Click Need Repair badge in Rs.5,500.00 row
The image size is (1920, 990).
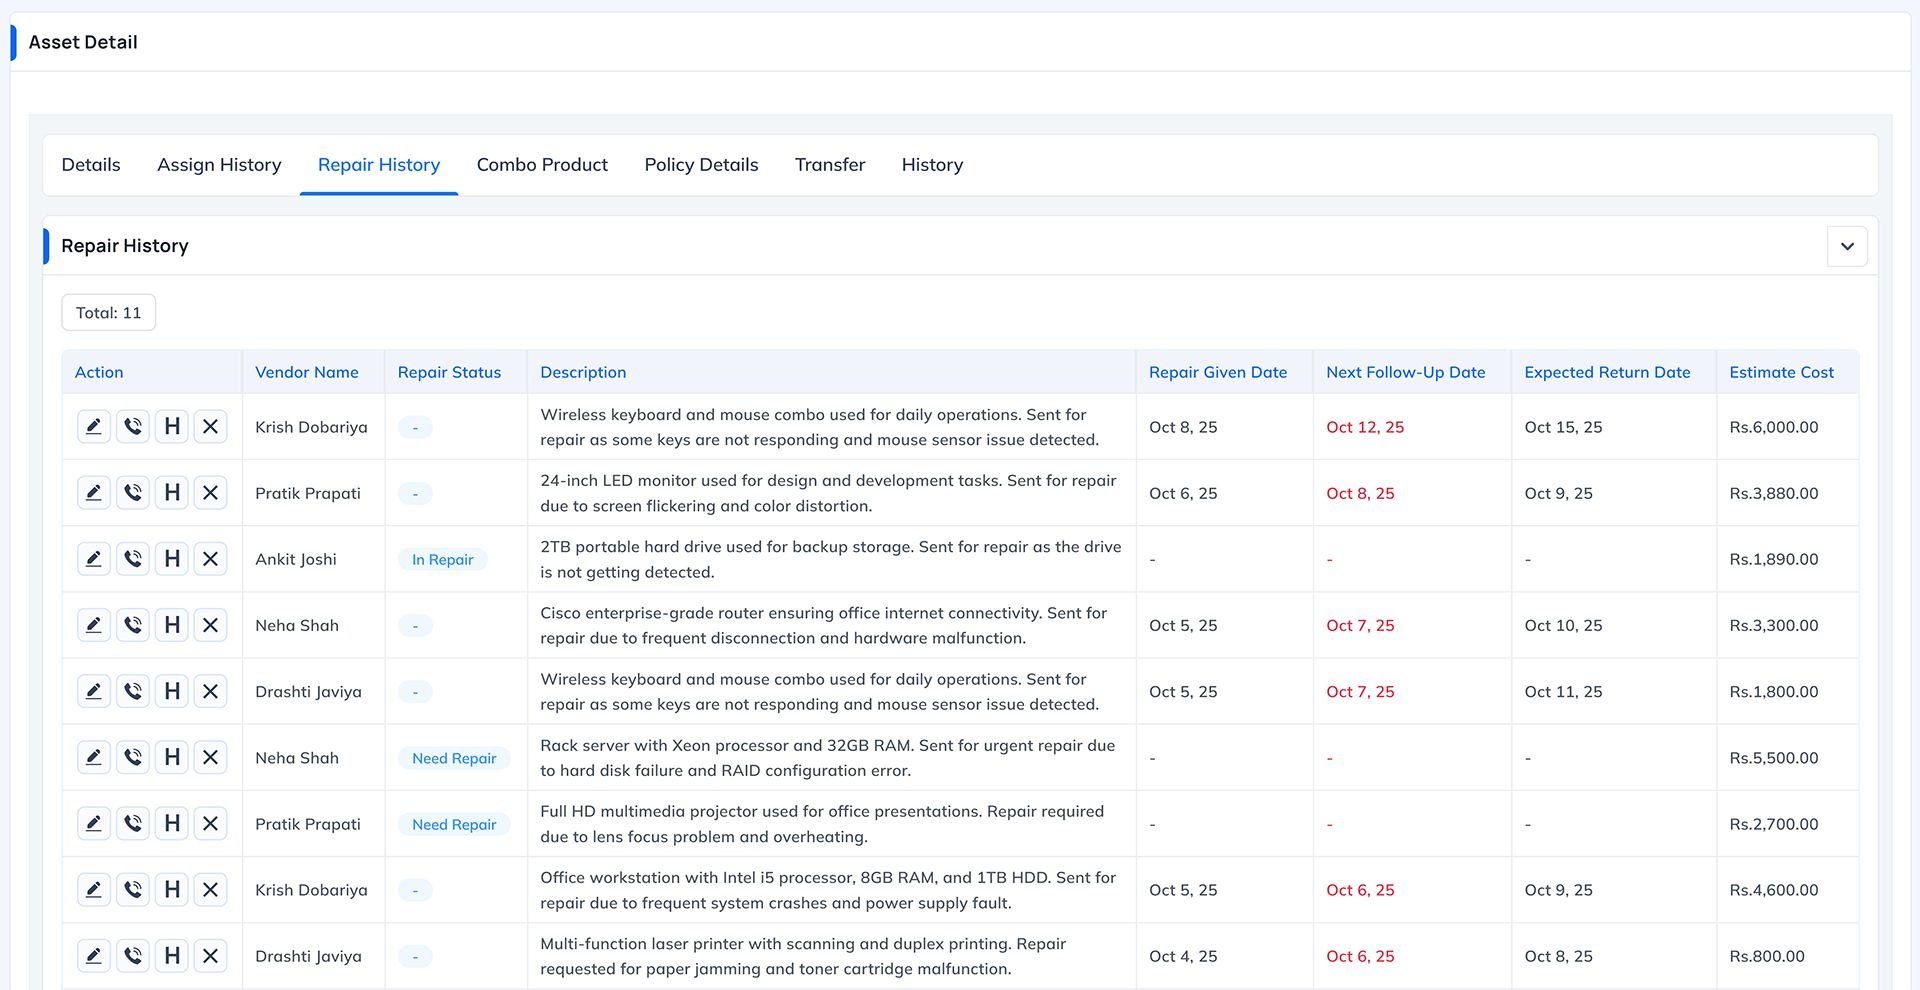[x=454, y=759]
